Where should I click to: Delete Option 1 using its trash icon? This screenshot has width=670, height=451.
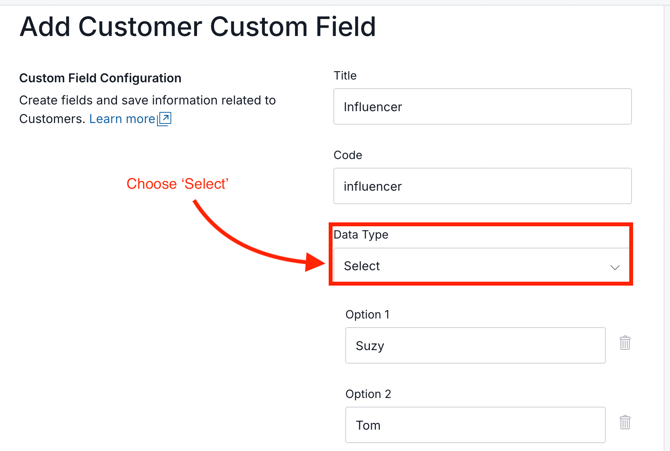point(625,343)
